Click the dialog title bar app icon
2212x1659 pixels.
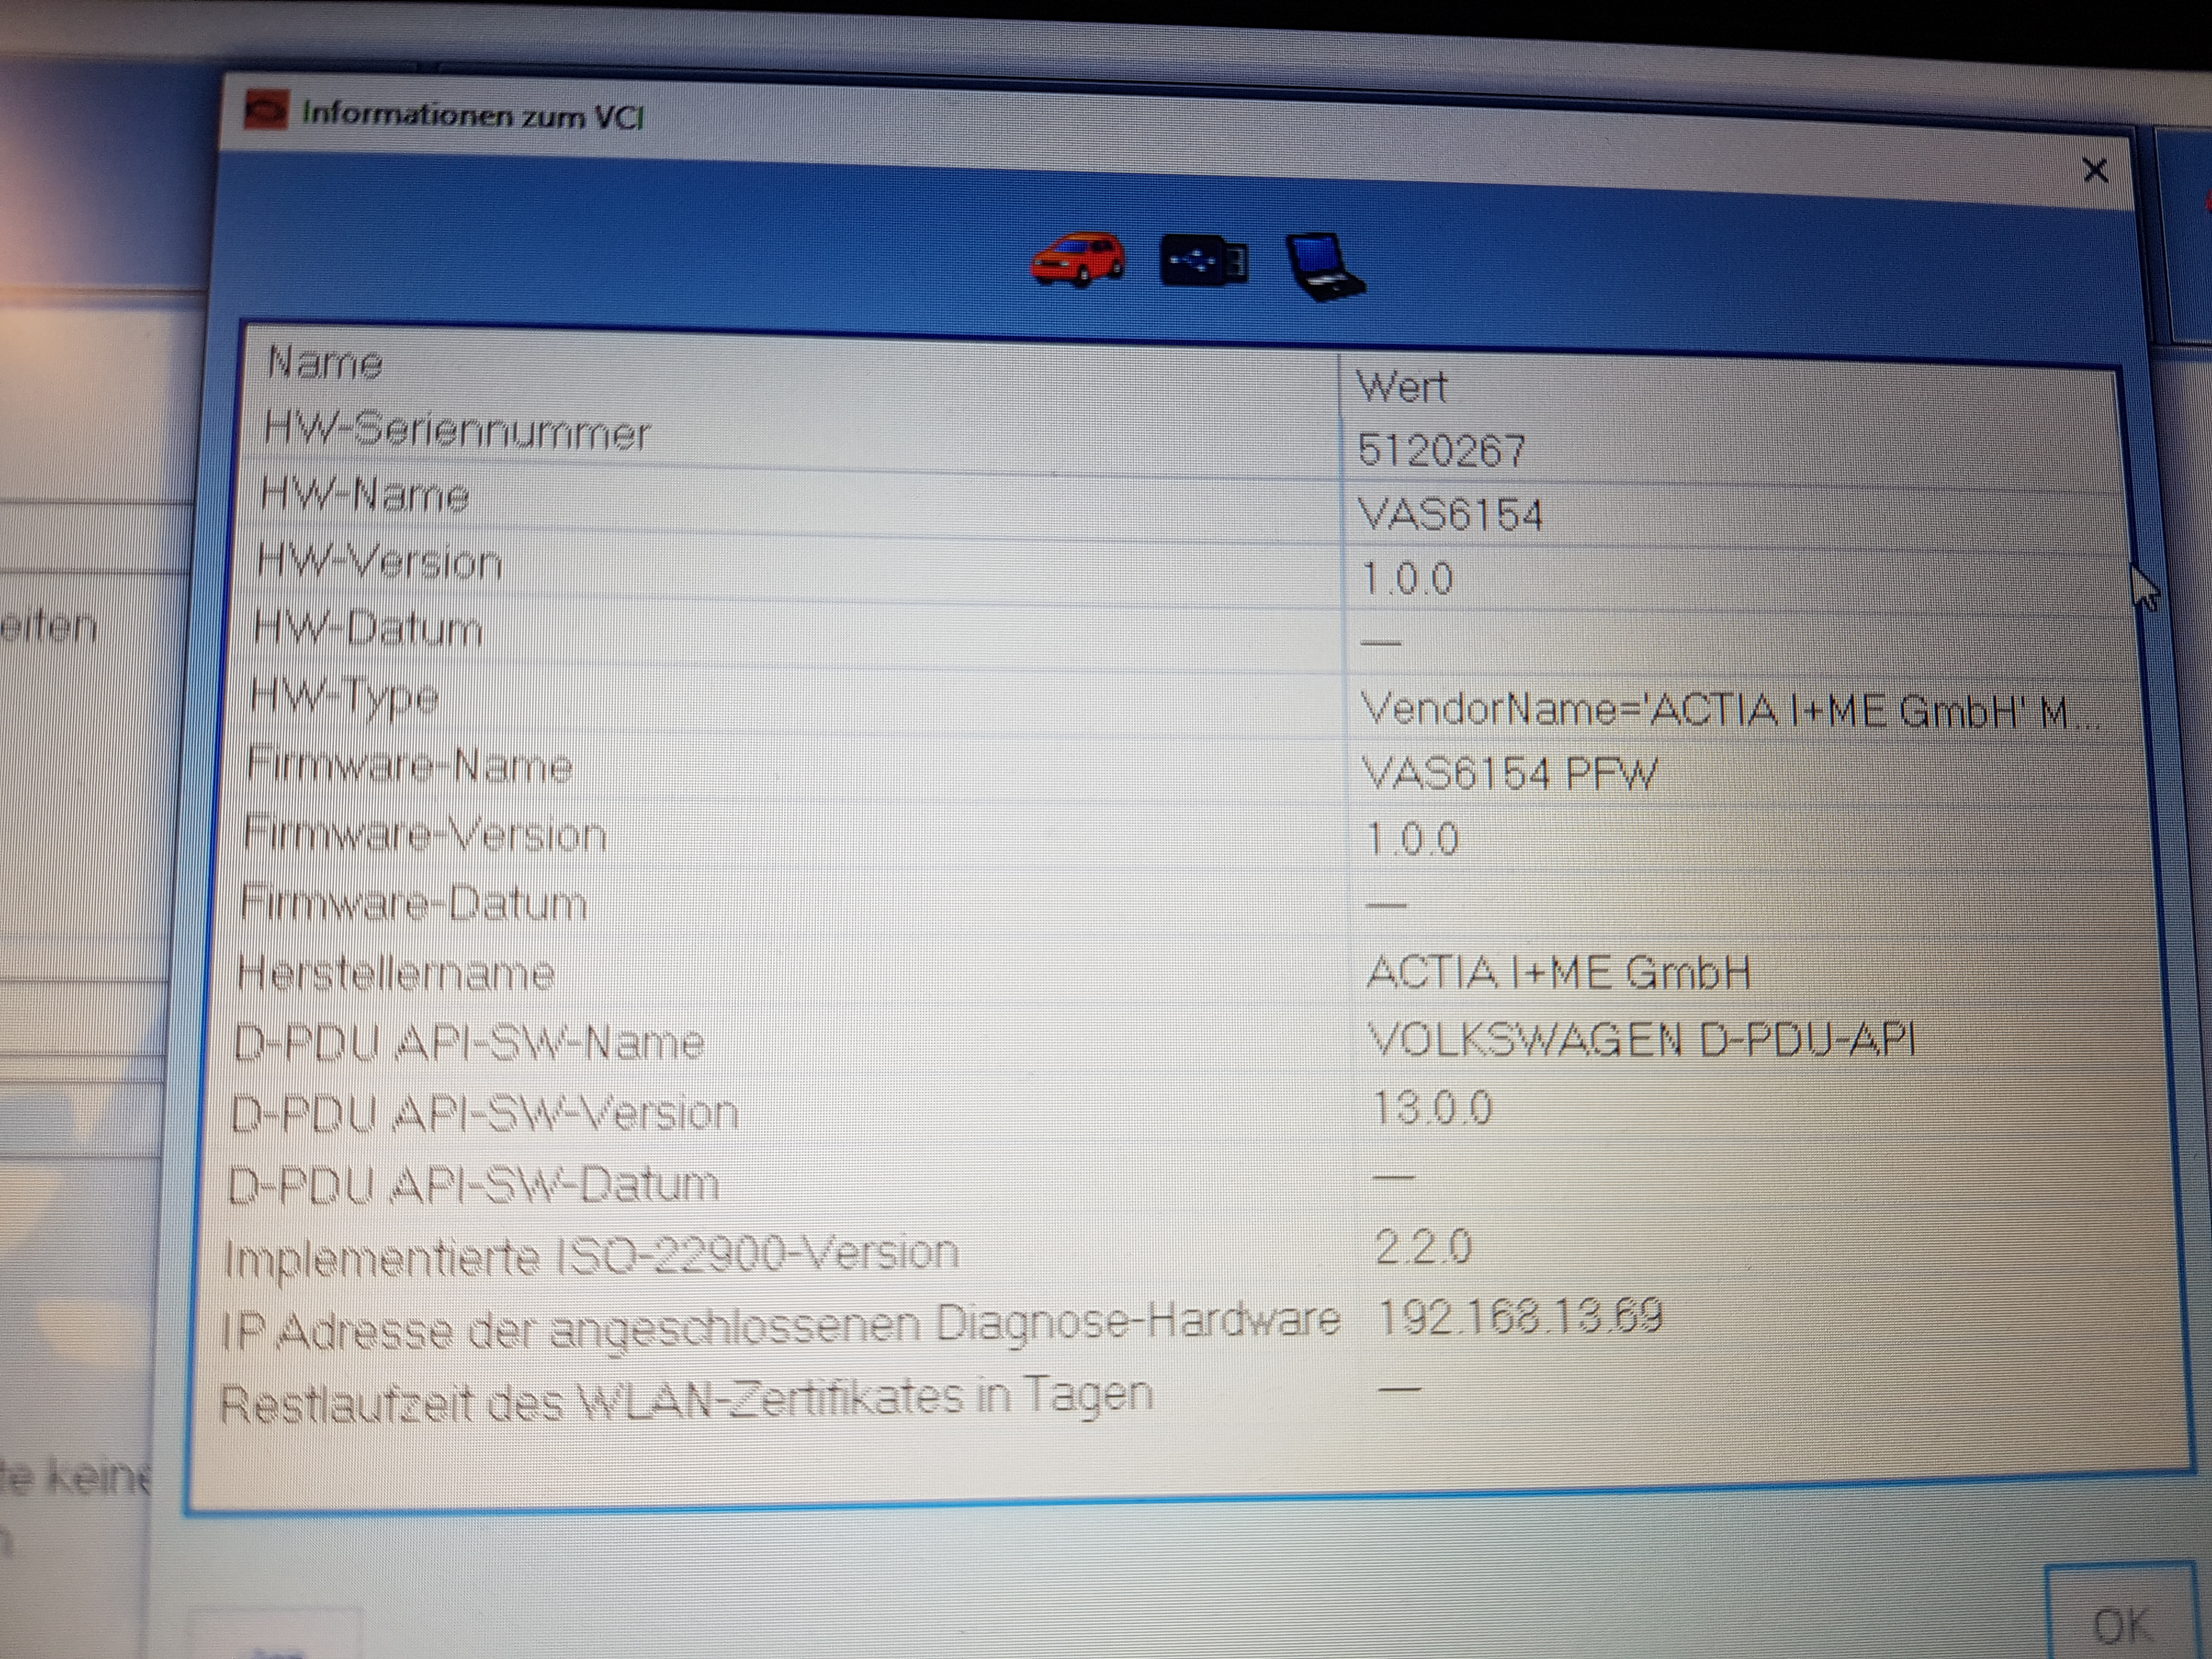coord(266,110)
